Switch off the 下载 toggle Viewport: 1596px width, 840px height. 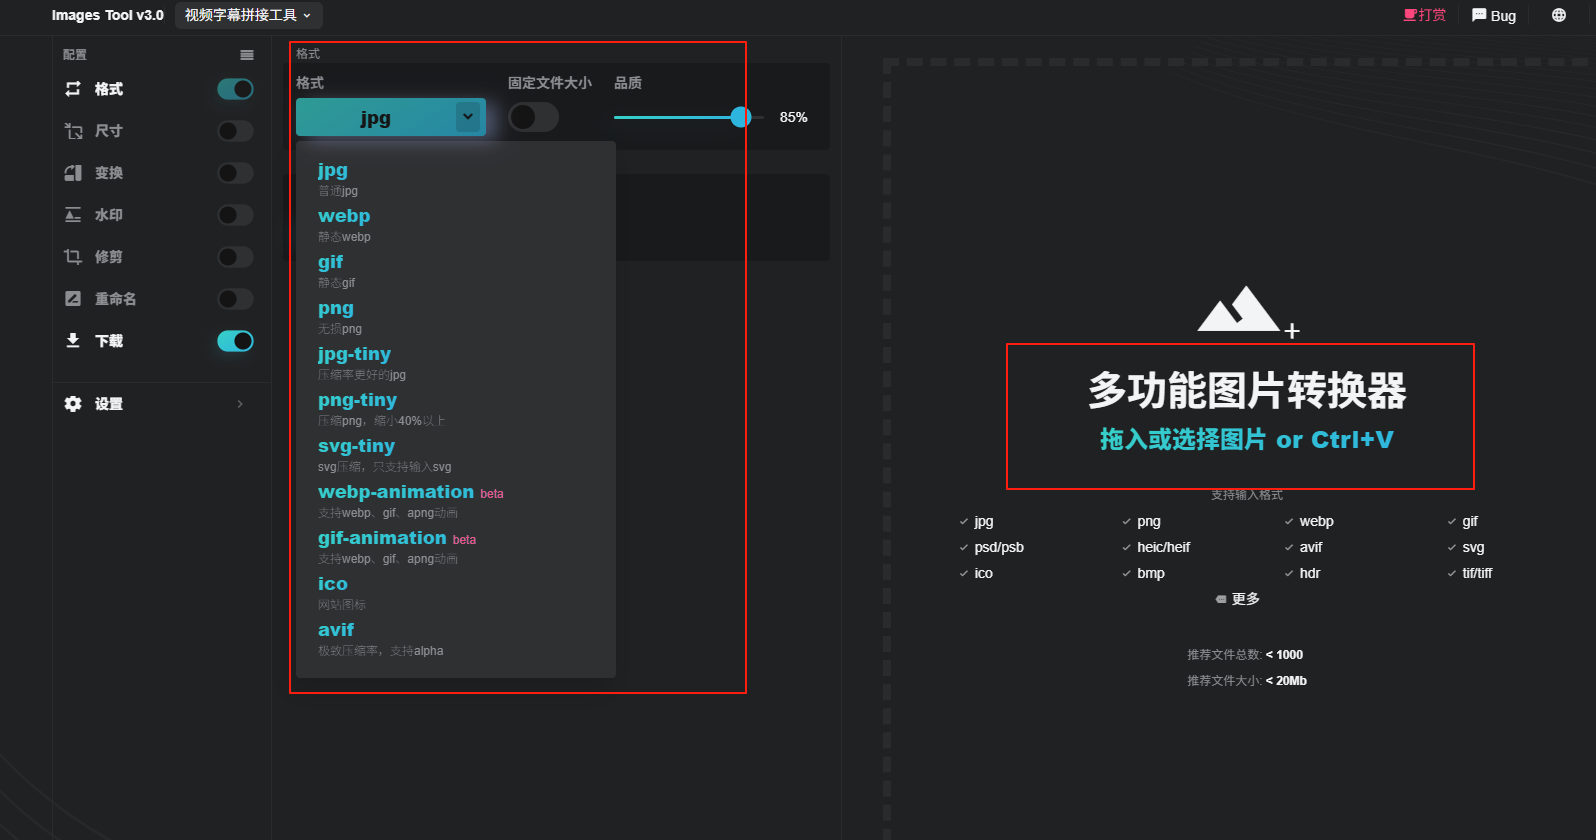click(x=235, y=341)
